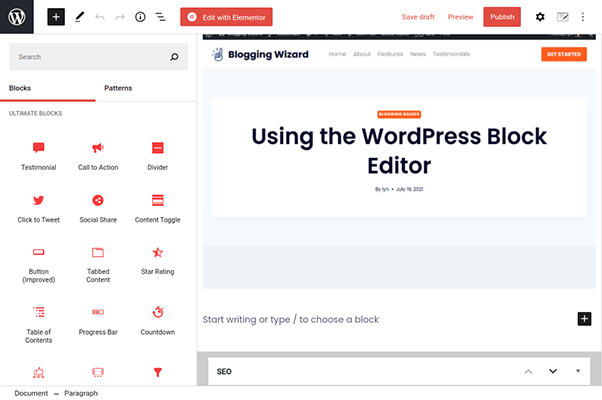The image size is (602, 400).
Task: Click Edit with Elementor button
Action: click(x=227, y=17)
